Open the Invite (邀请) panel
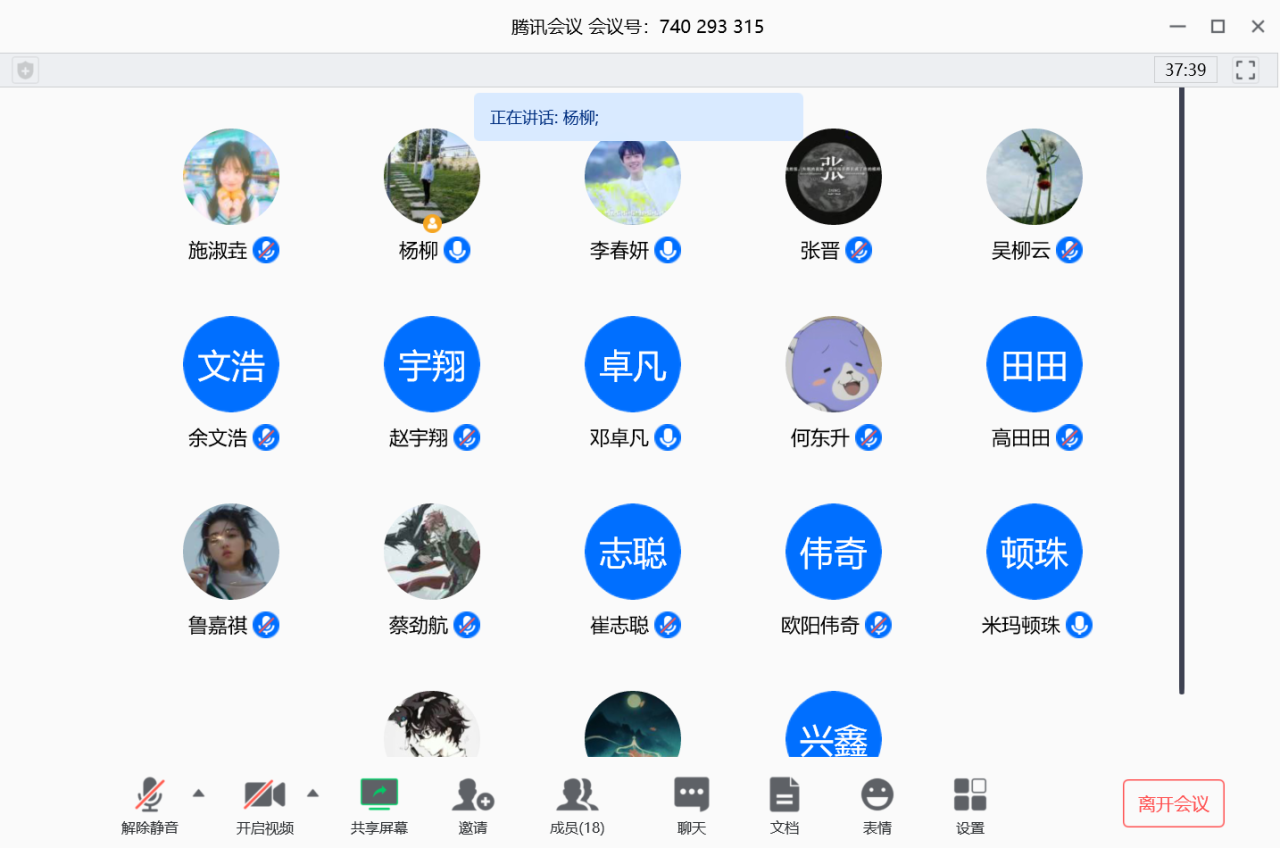The width and height of the screenshot is (1280, 848). coord(472,796)
